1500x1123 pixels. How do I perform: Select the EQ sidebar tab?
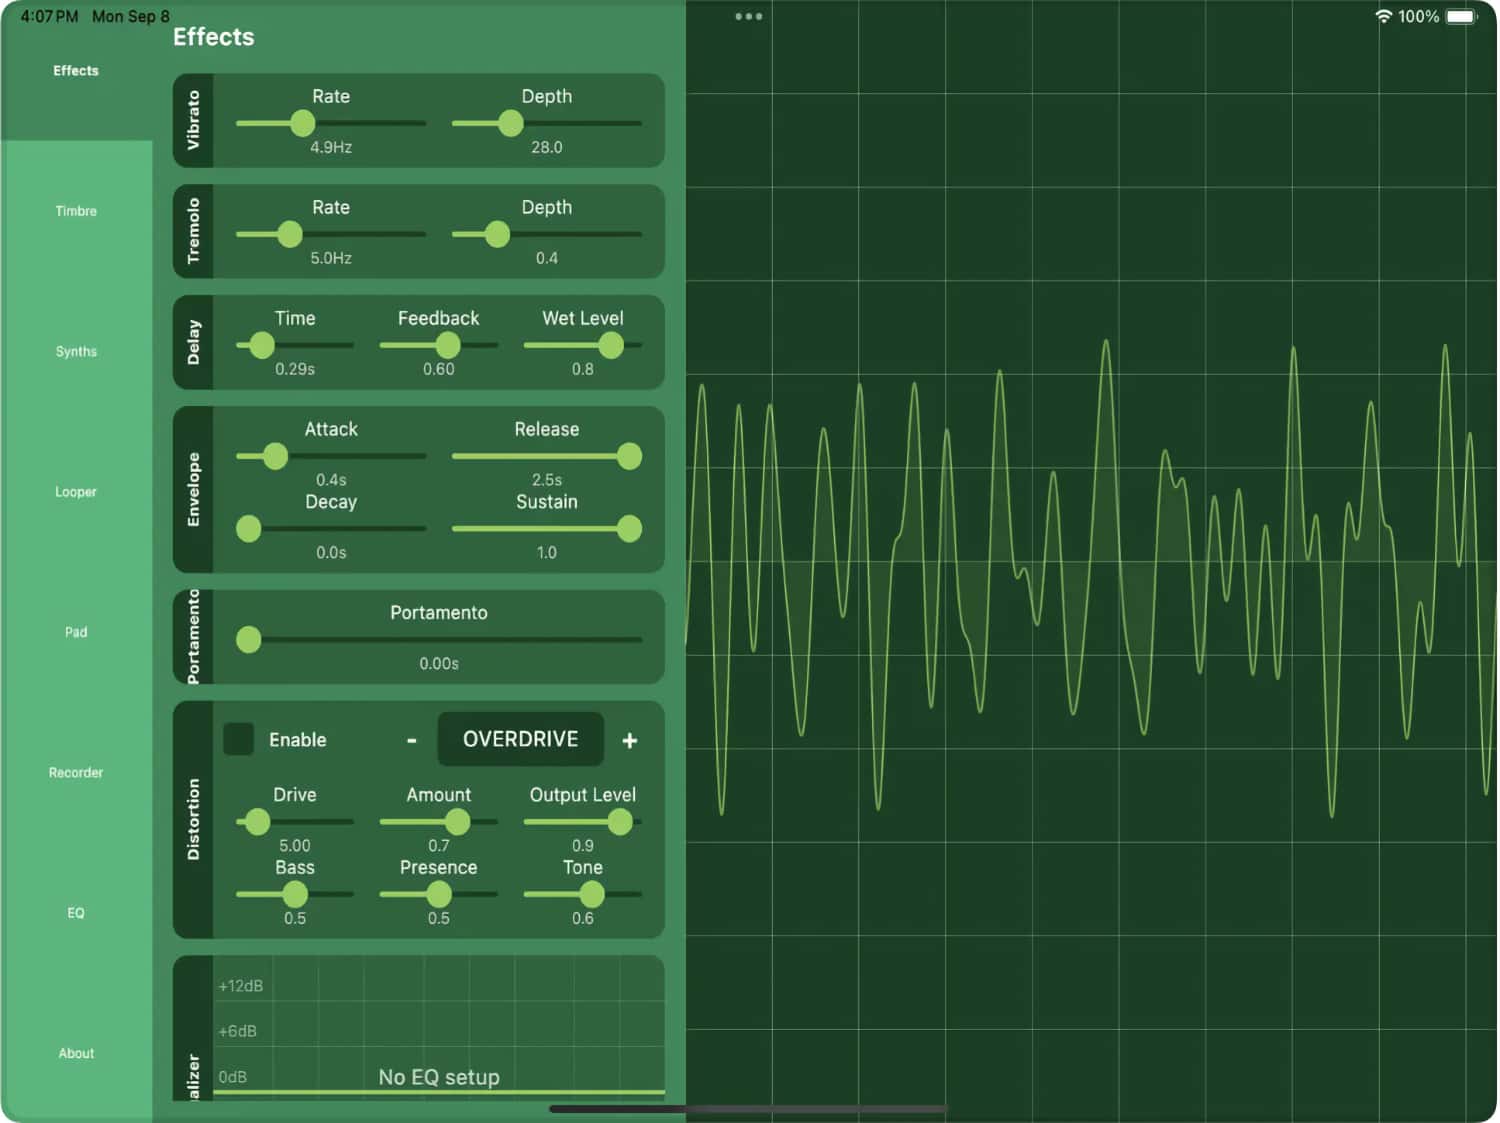click(x=76, y=913)
